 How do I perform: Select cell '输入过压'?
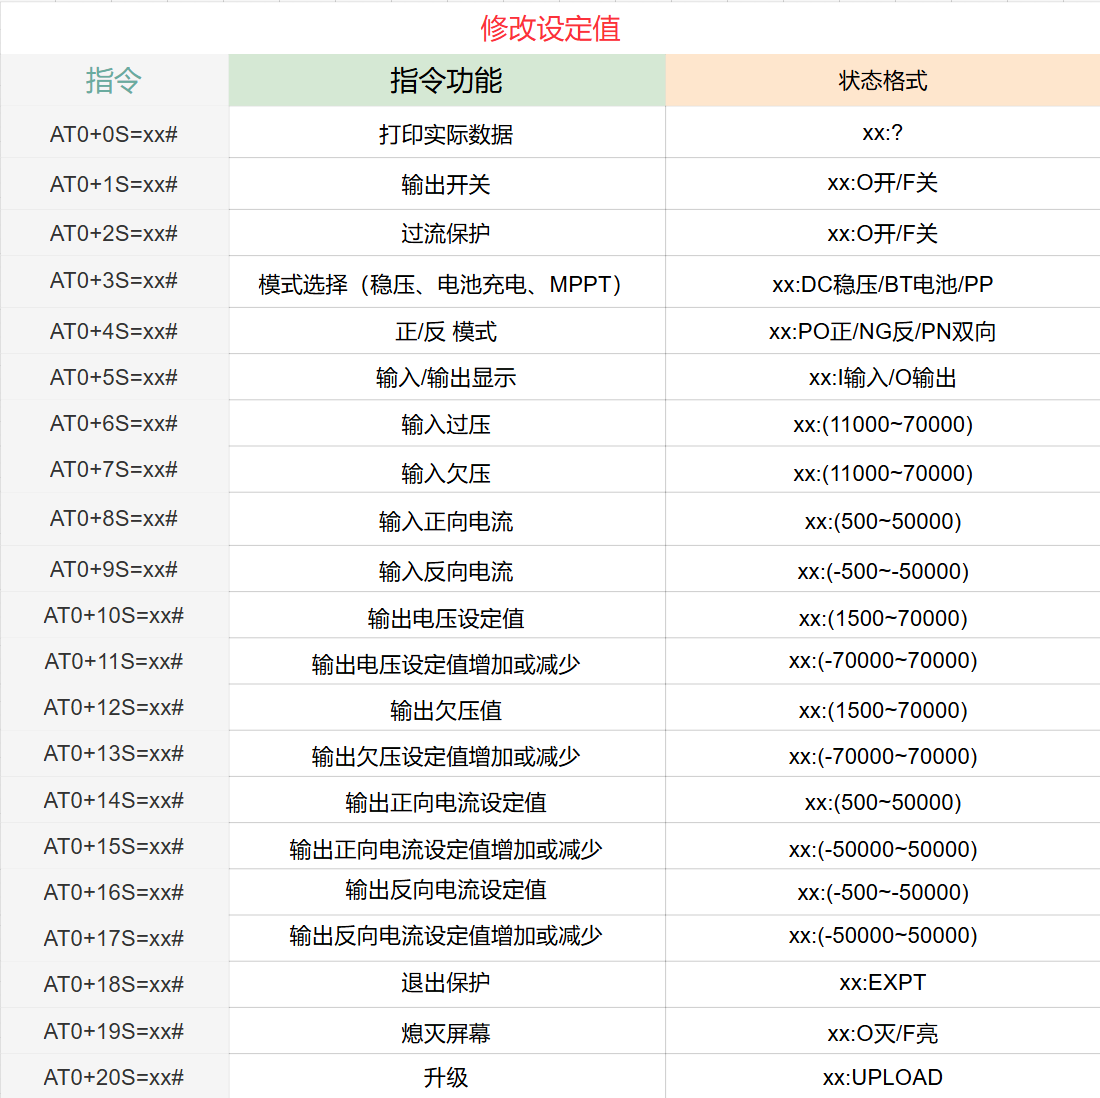coord(446,424)
